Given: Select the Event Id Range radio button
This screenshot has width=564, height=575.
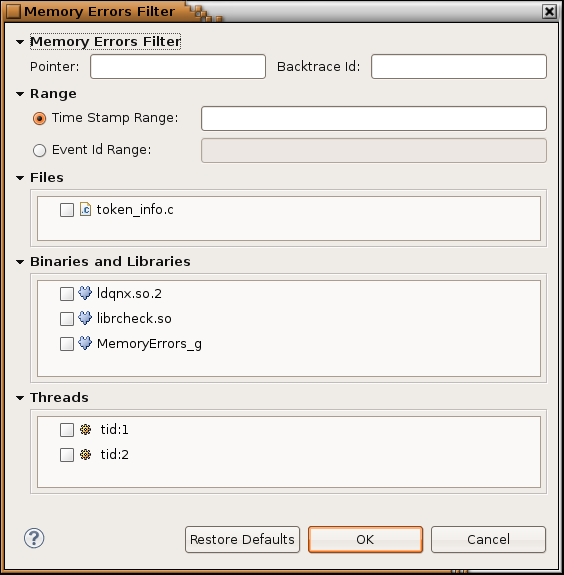Looking at the screenshot, I should (39, 150).
